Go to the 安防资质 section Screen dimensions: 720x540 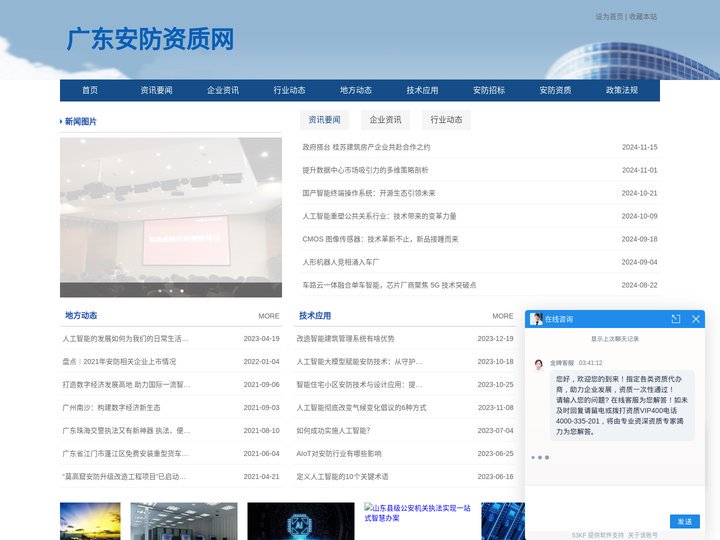coord(556,90)
